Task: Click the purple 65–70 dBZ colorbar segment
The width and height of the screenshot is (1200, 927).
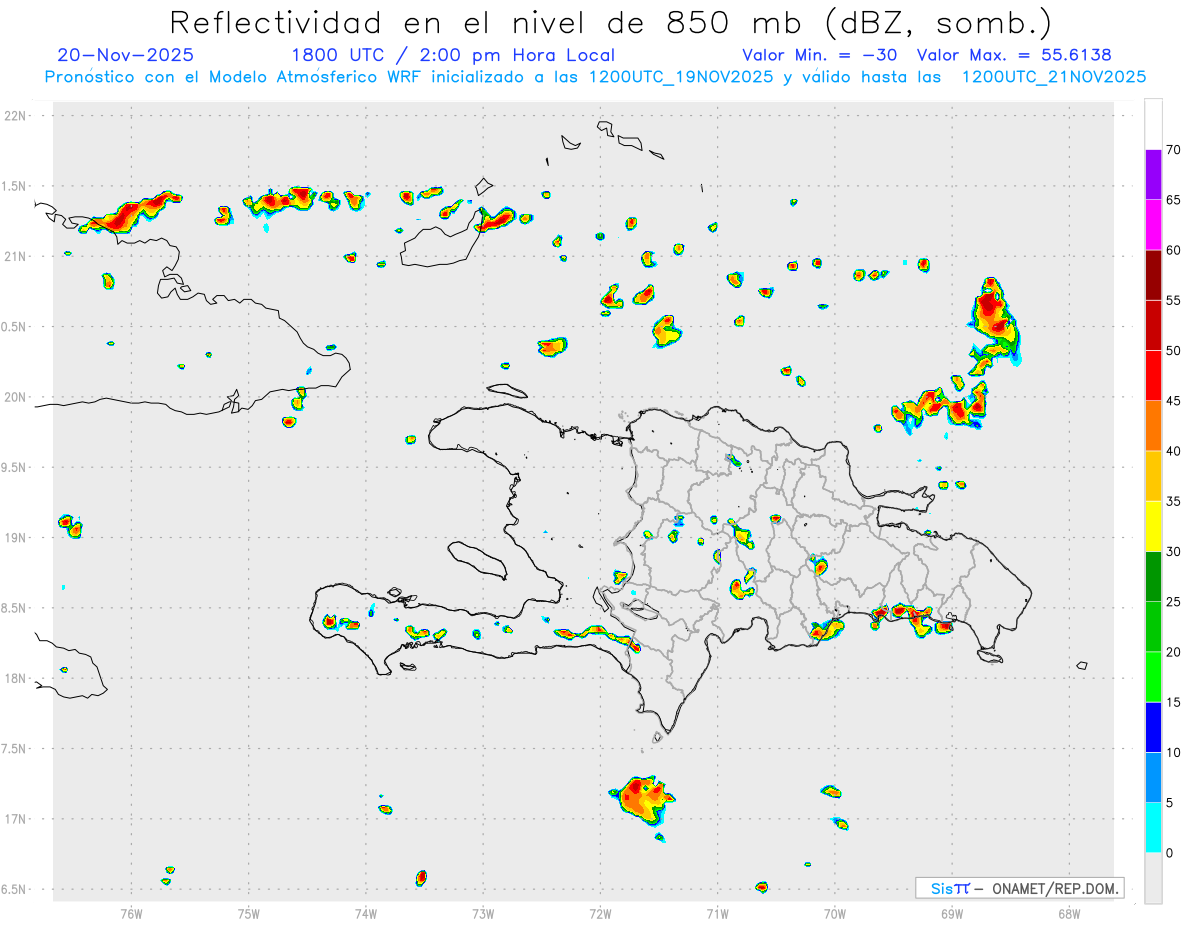Action: (x=1154, y=174)
